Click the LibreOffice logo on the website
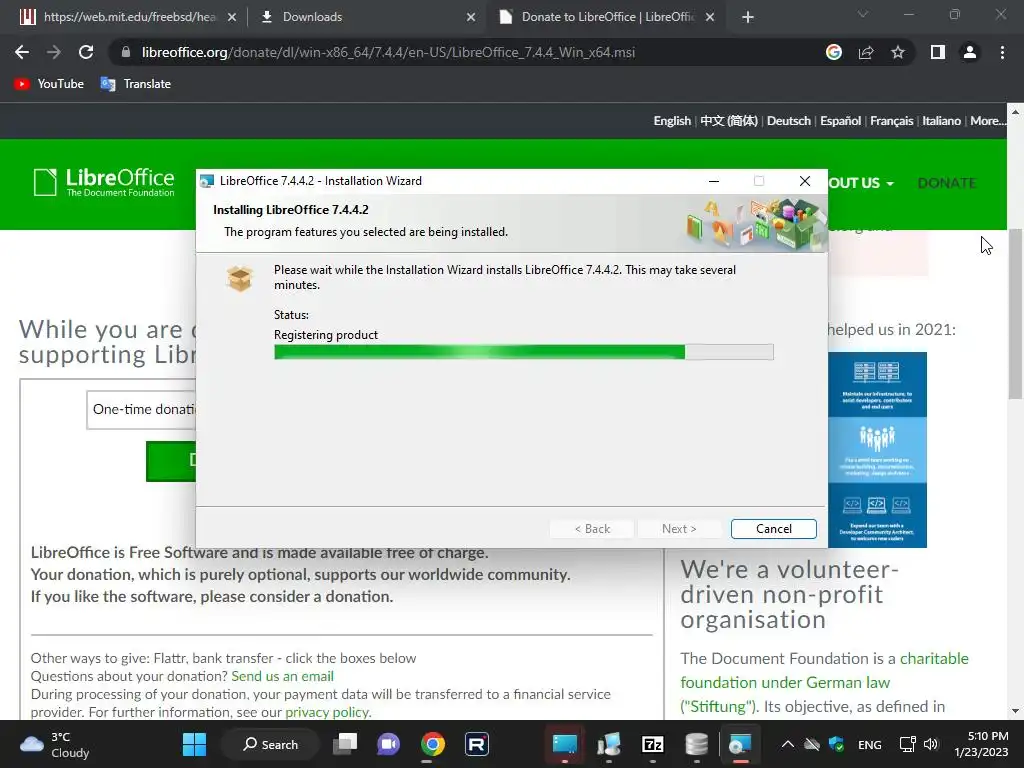The height and width of the screenshot is (768, 1024). click(x=104, y=182)
